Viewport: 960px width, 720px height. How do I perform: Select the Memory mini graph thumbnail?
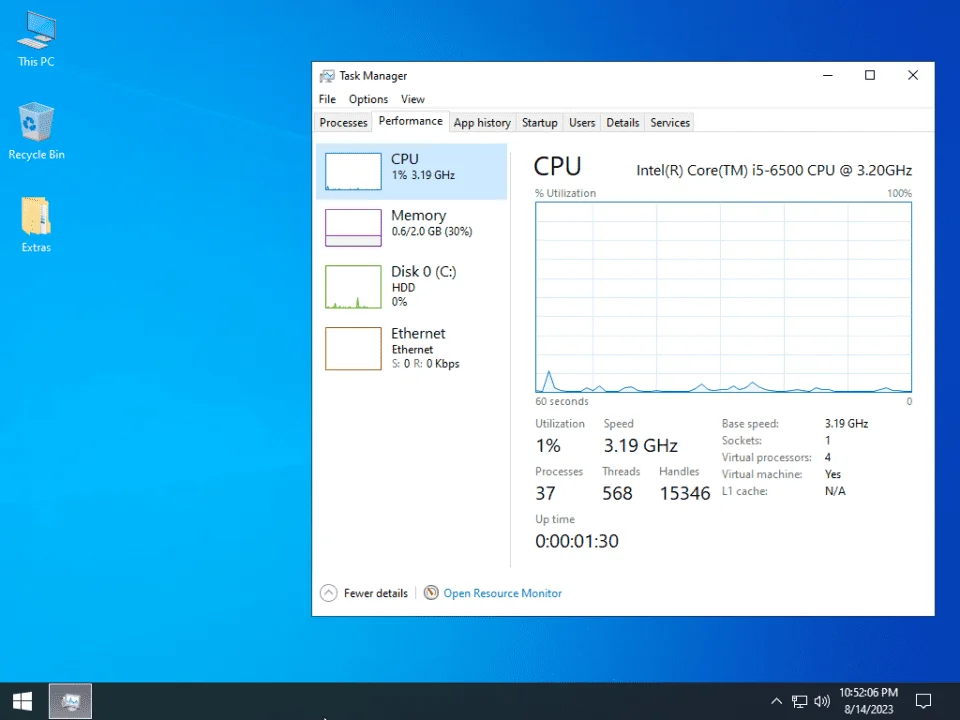[x=353, y=228]
